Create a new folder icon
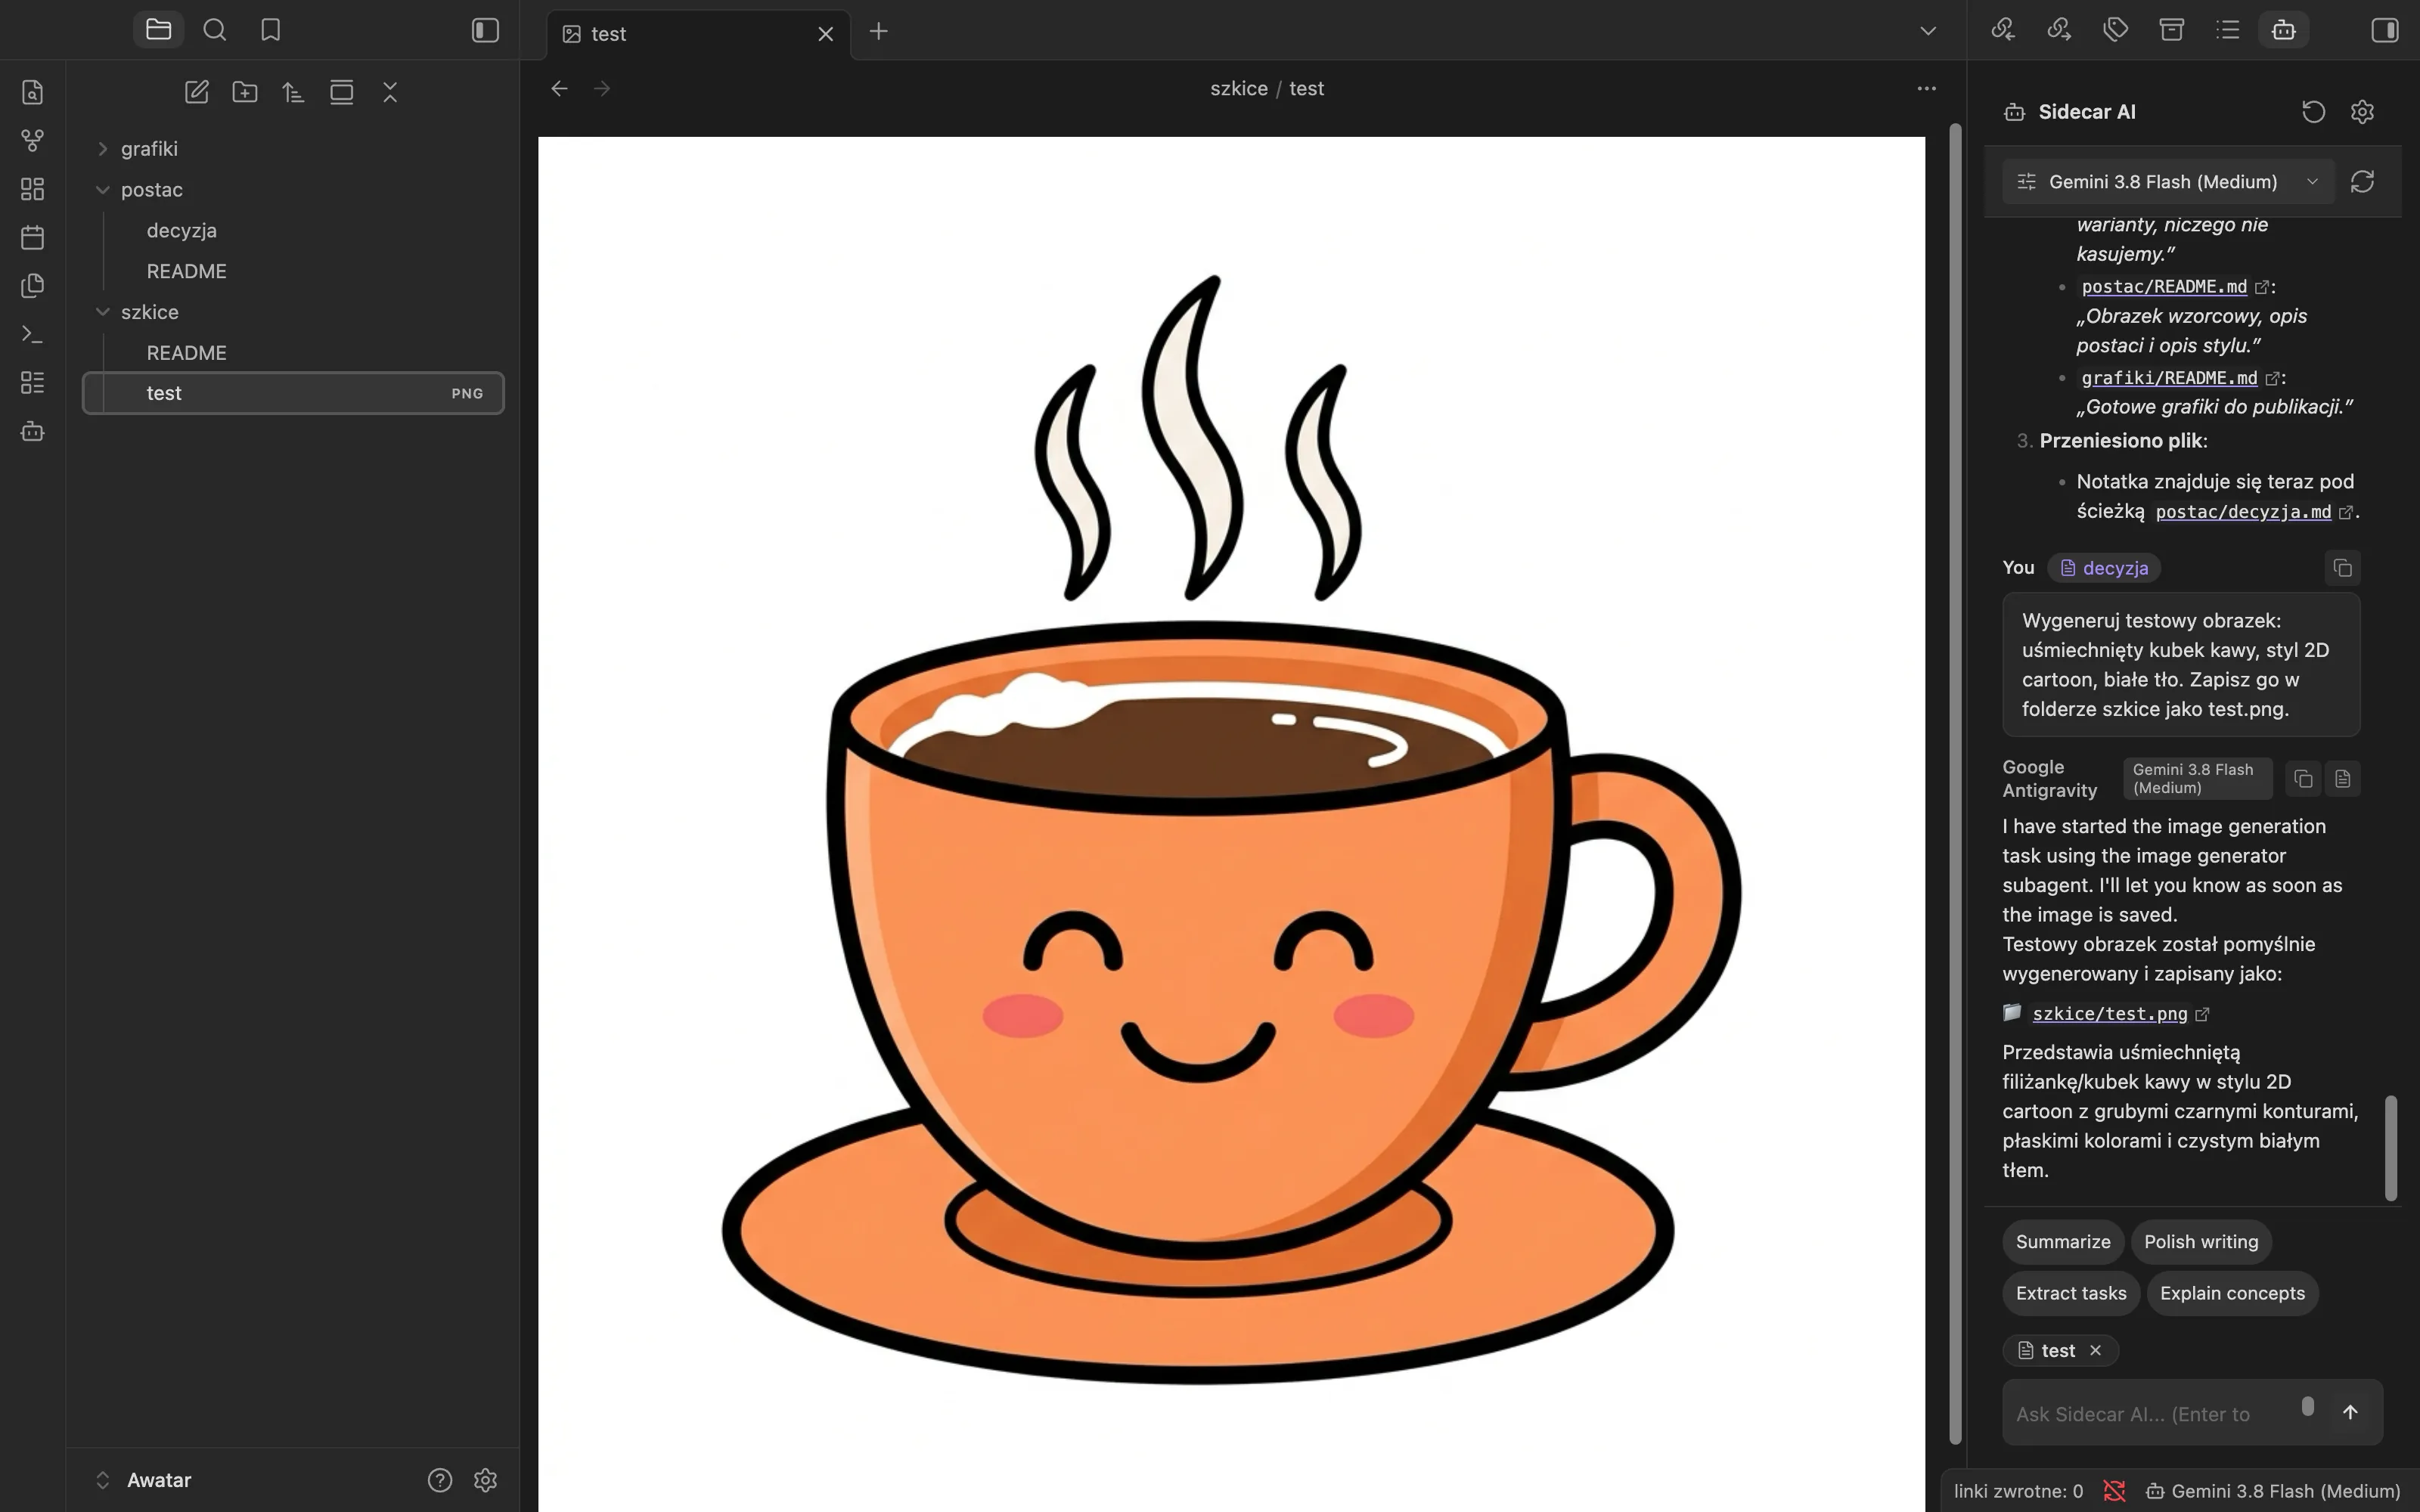Viewport: 2420px width, 1512px height. coord(245,92)
